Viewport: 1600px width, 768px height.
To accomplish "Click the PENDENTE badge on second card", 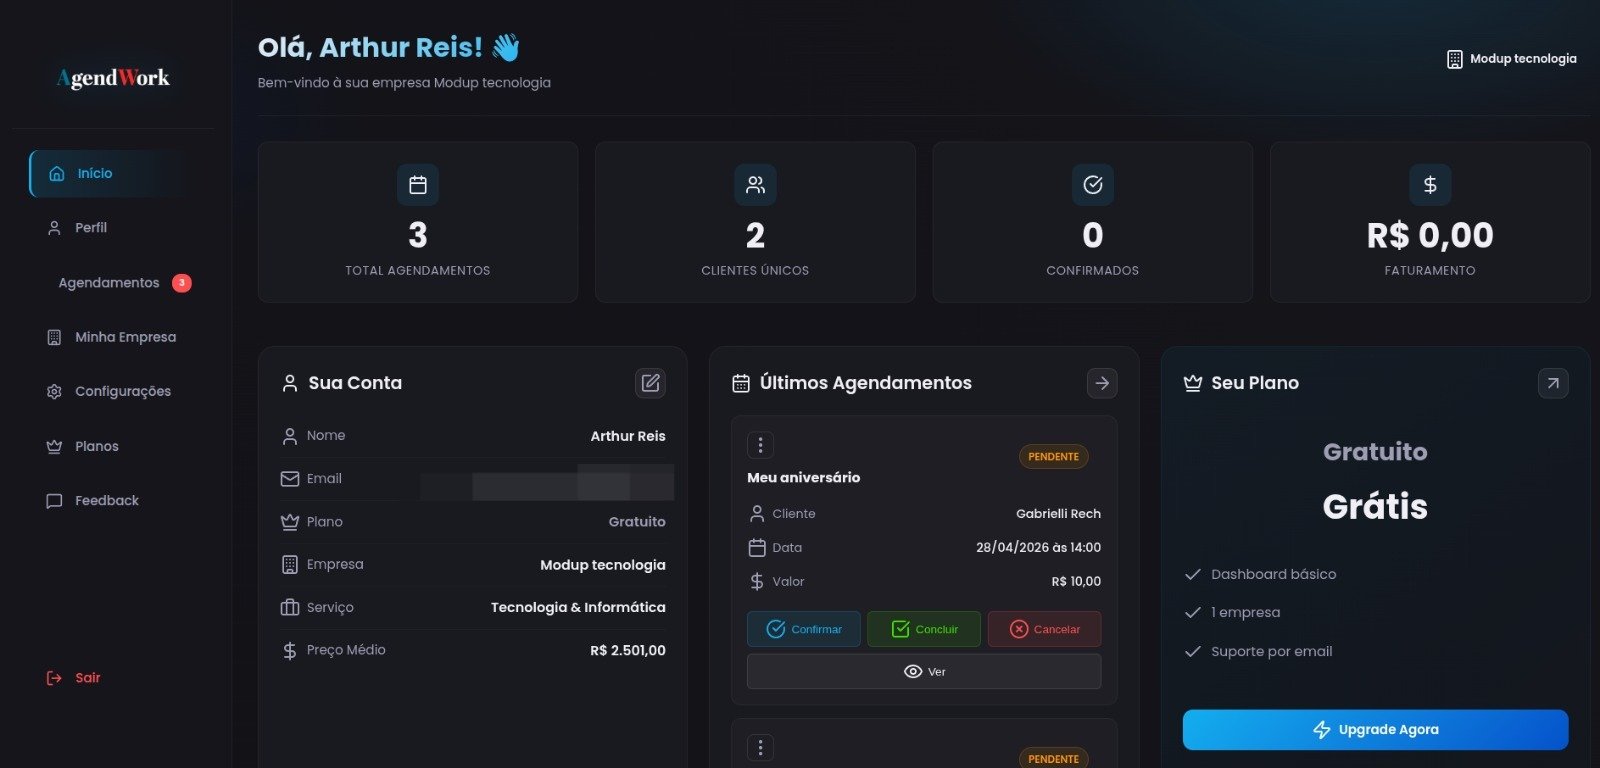I will (x=1053, y=758).
